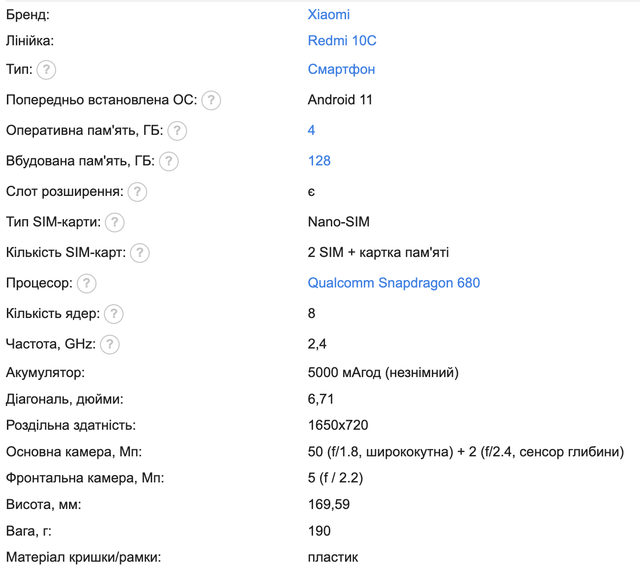Click question mark next to Процесор

tap(87, 283)
